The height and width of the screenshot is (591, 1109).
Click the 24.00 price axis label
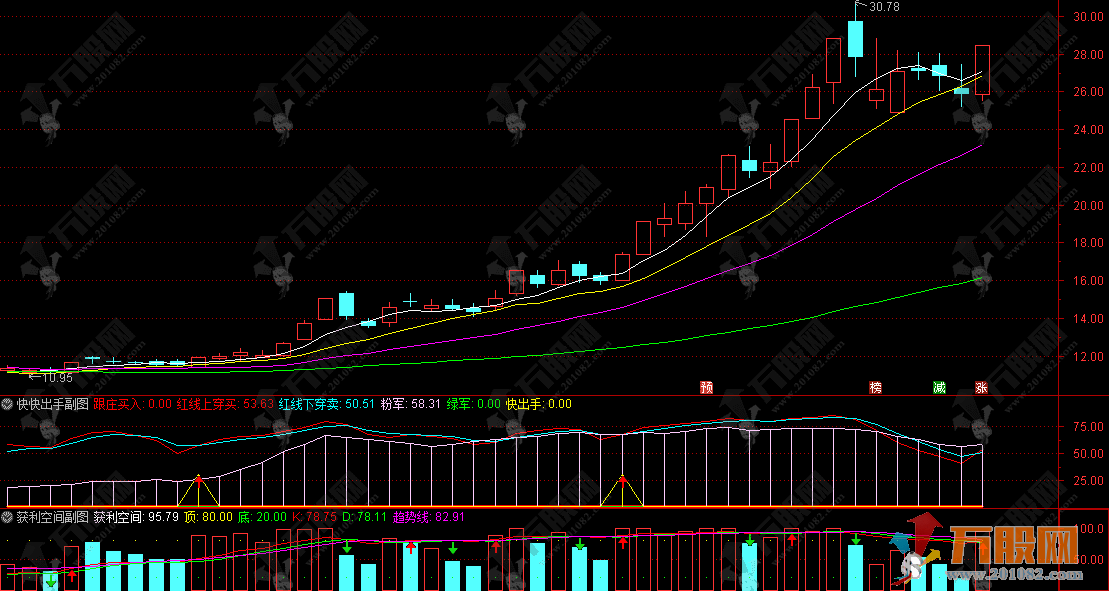(1088, 130)
